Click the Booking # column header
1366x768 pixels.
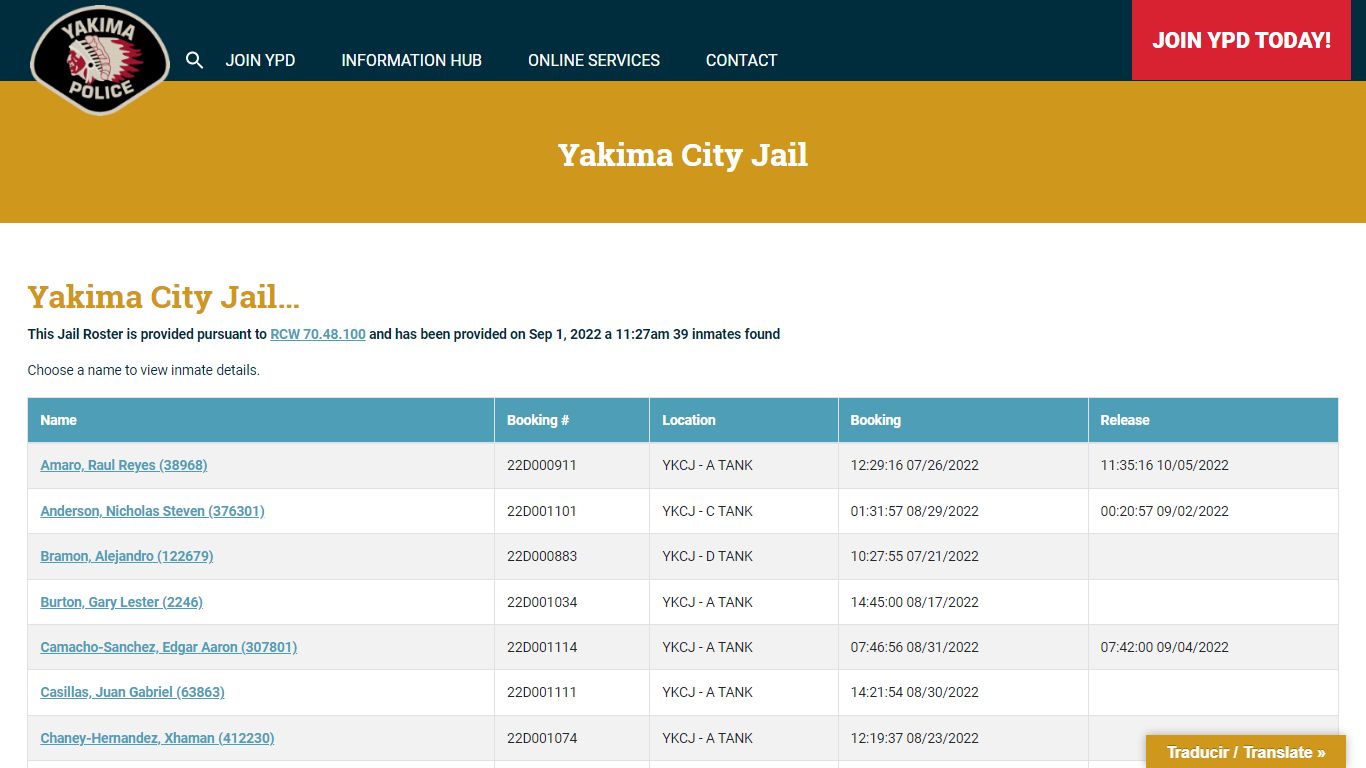click(x=572, y=420)
